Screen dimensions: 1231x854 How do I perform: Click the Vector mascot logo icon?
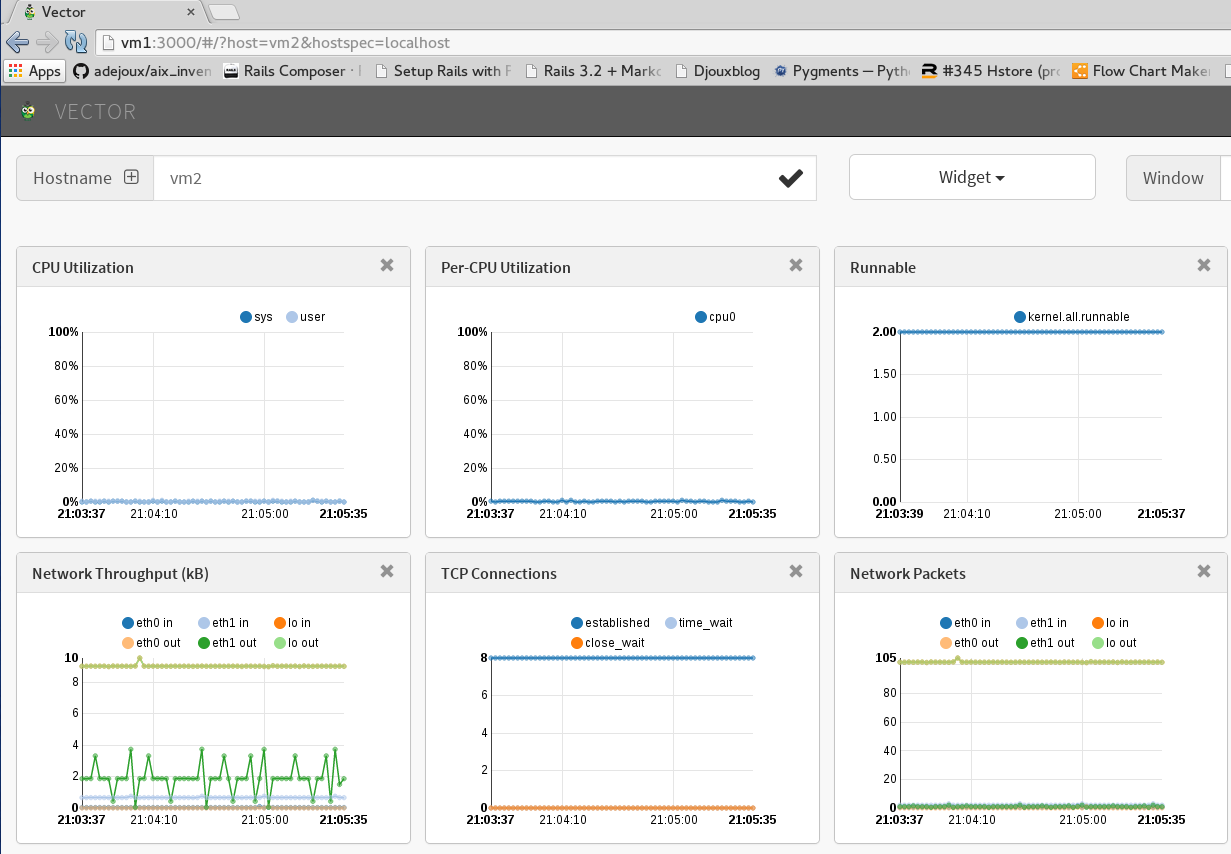27,110
